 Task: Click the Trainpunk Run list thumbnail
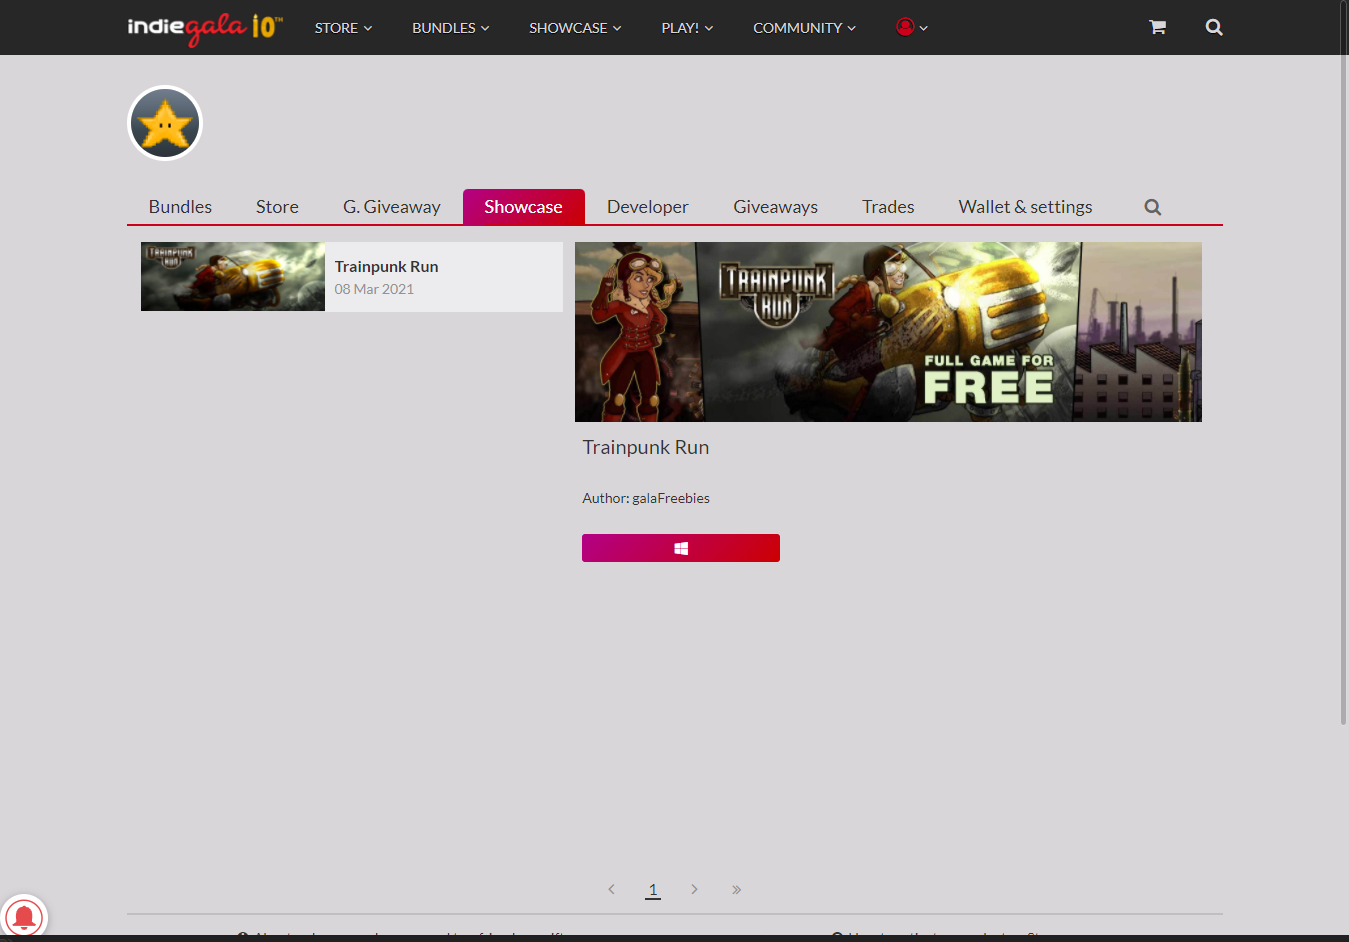[x=233, y=277]
